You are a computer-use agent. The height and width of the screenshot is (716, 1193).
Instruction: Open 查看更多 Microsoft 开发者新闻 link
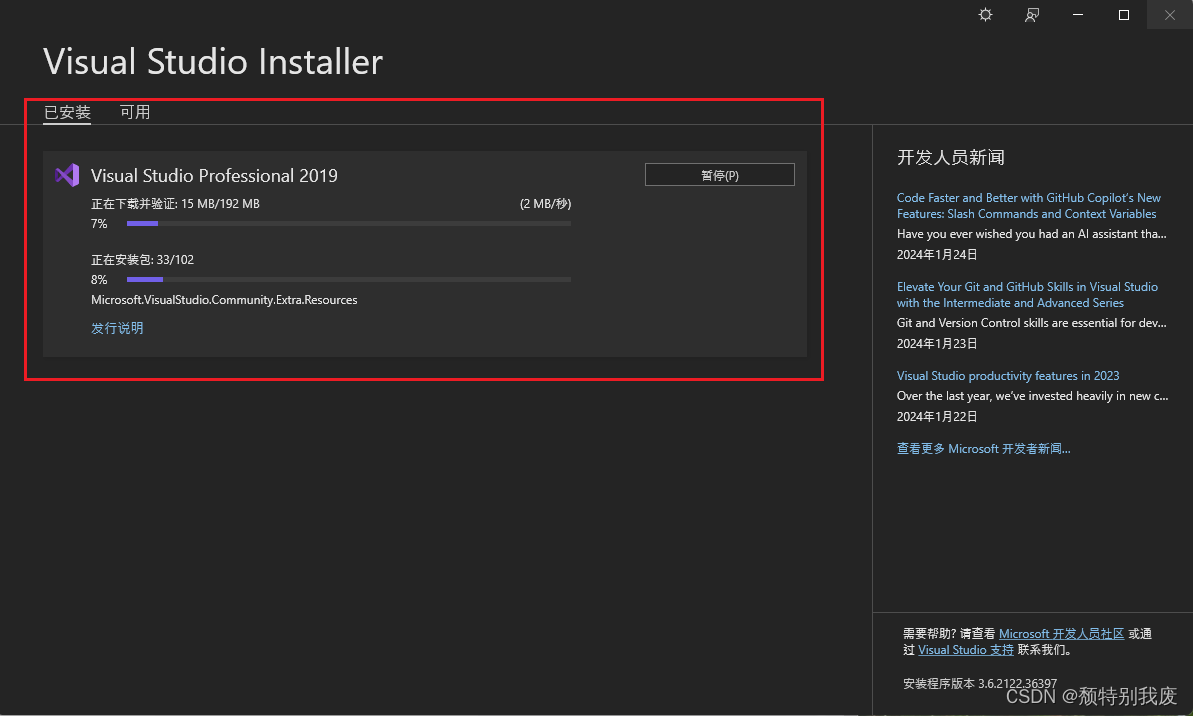(983, 449)
